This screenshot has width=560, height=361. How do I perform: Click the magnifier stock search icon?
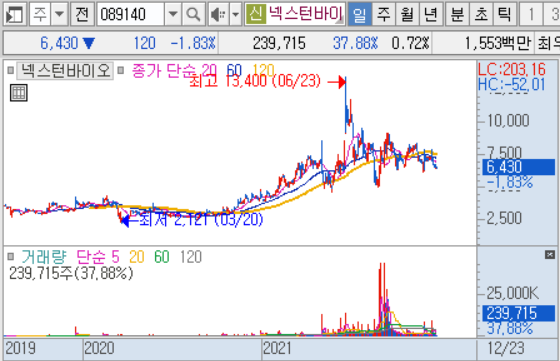(193, 14)
